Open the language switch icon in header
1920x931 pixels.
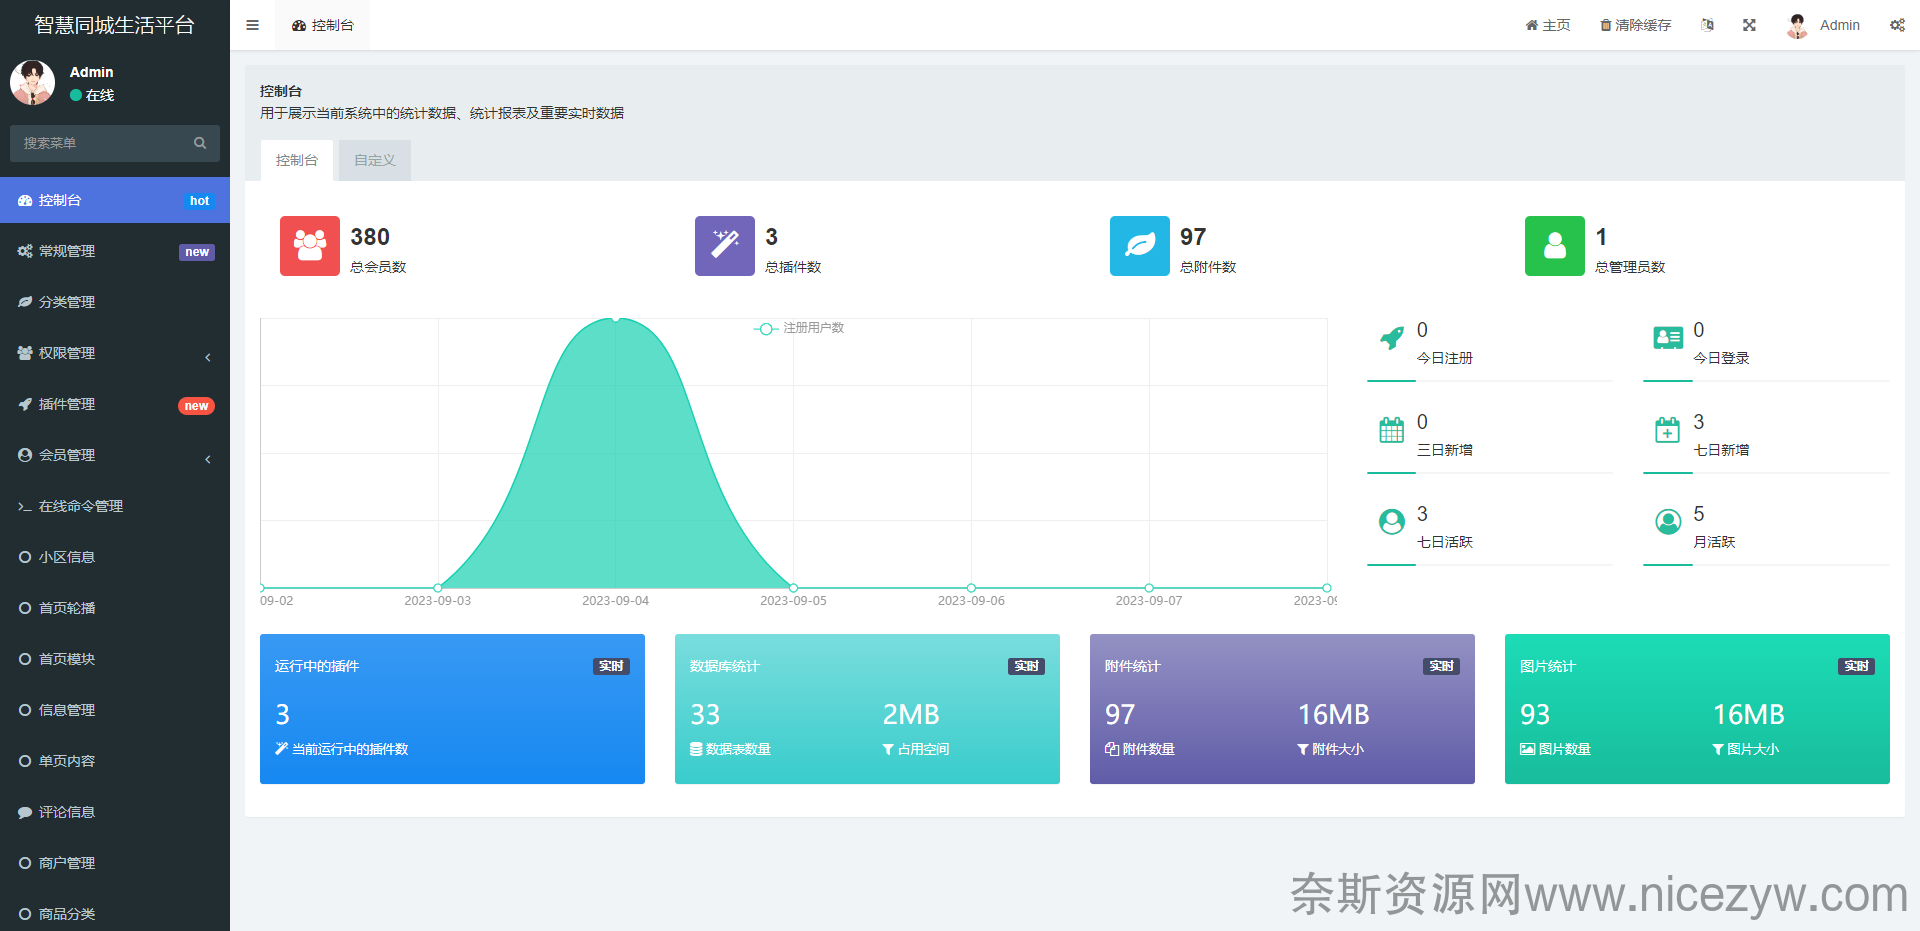1707,25
